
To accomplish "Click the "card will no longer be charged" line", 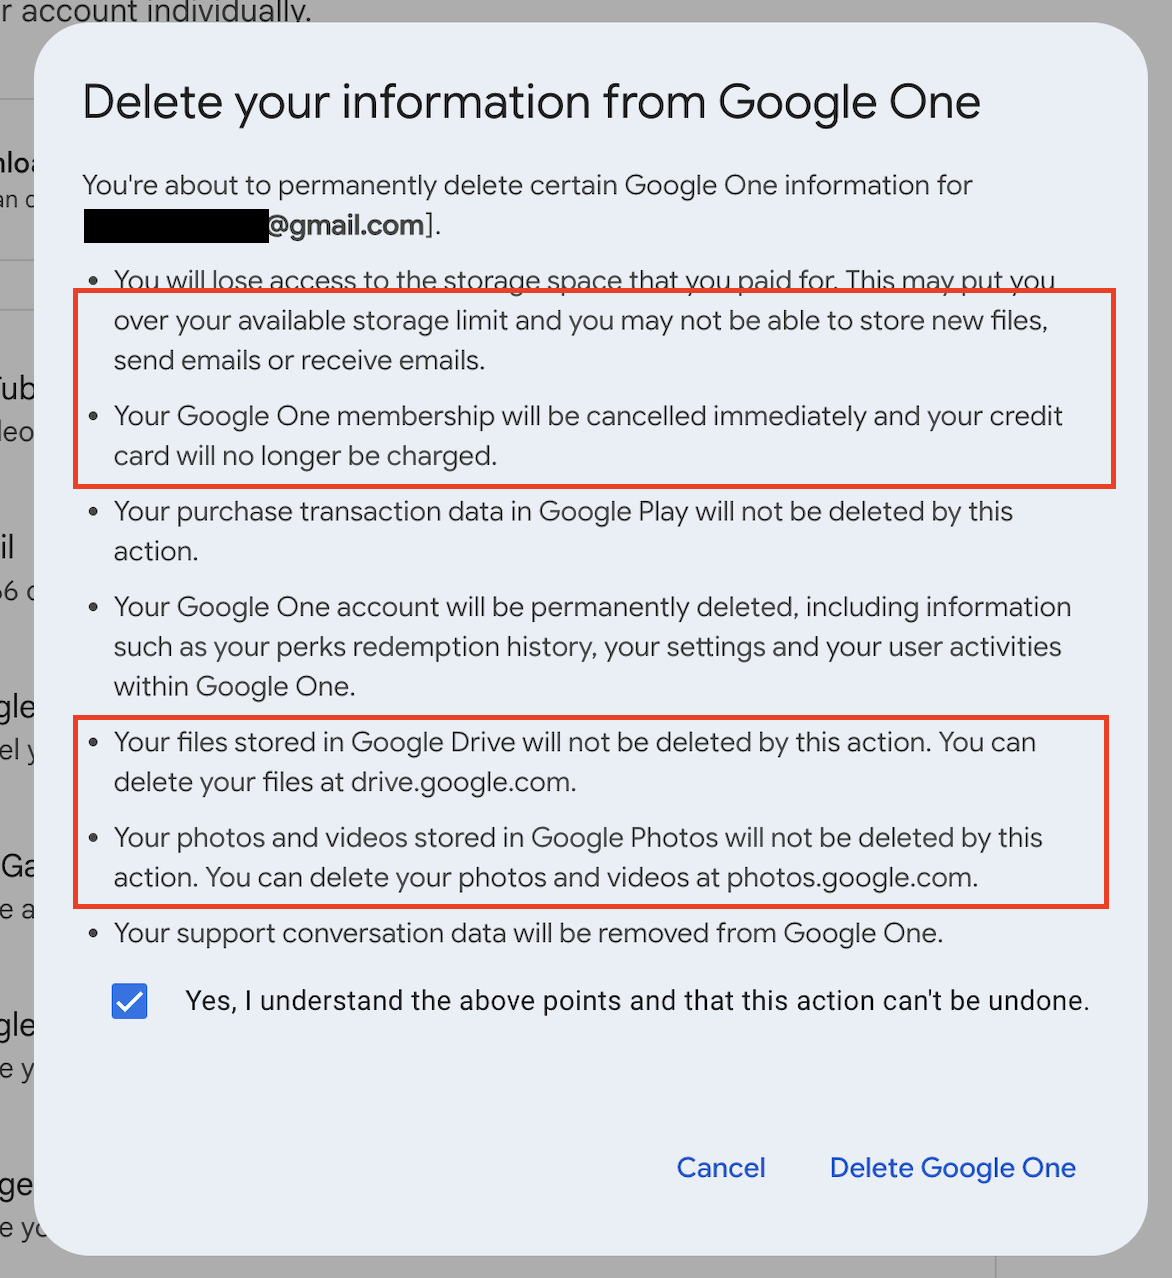I will [305, 457].
